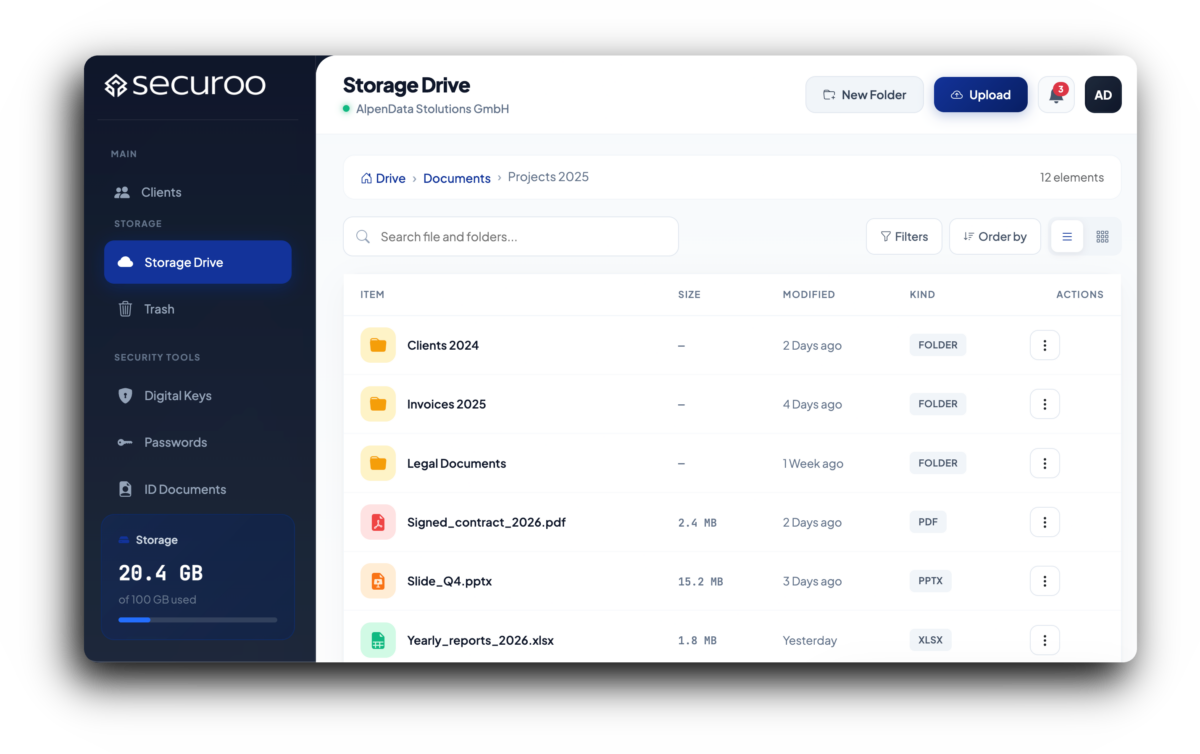Click the Securoo logo

coord(185,85)
